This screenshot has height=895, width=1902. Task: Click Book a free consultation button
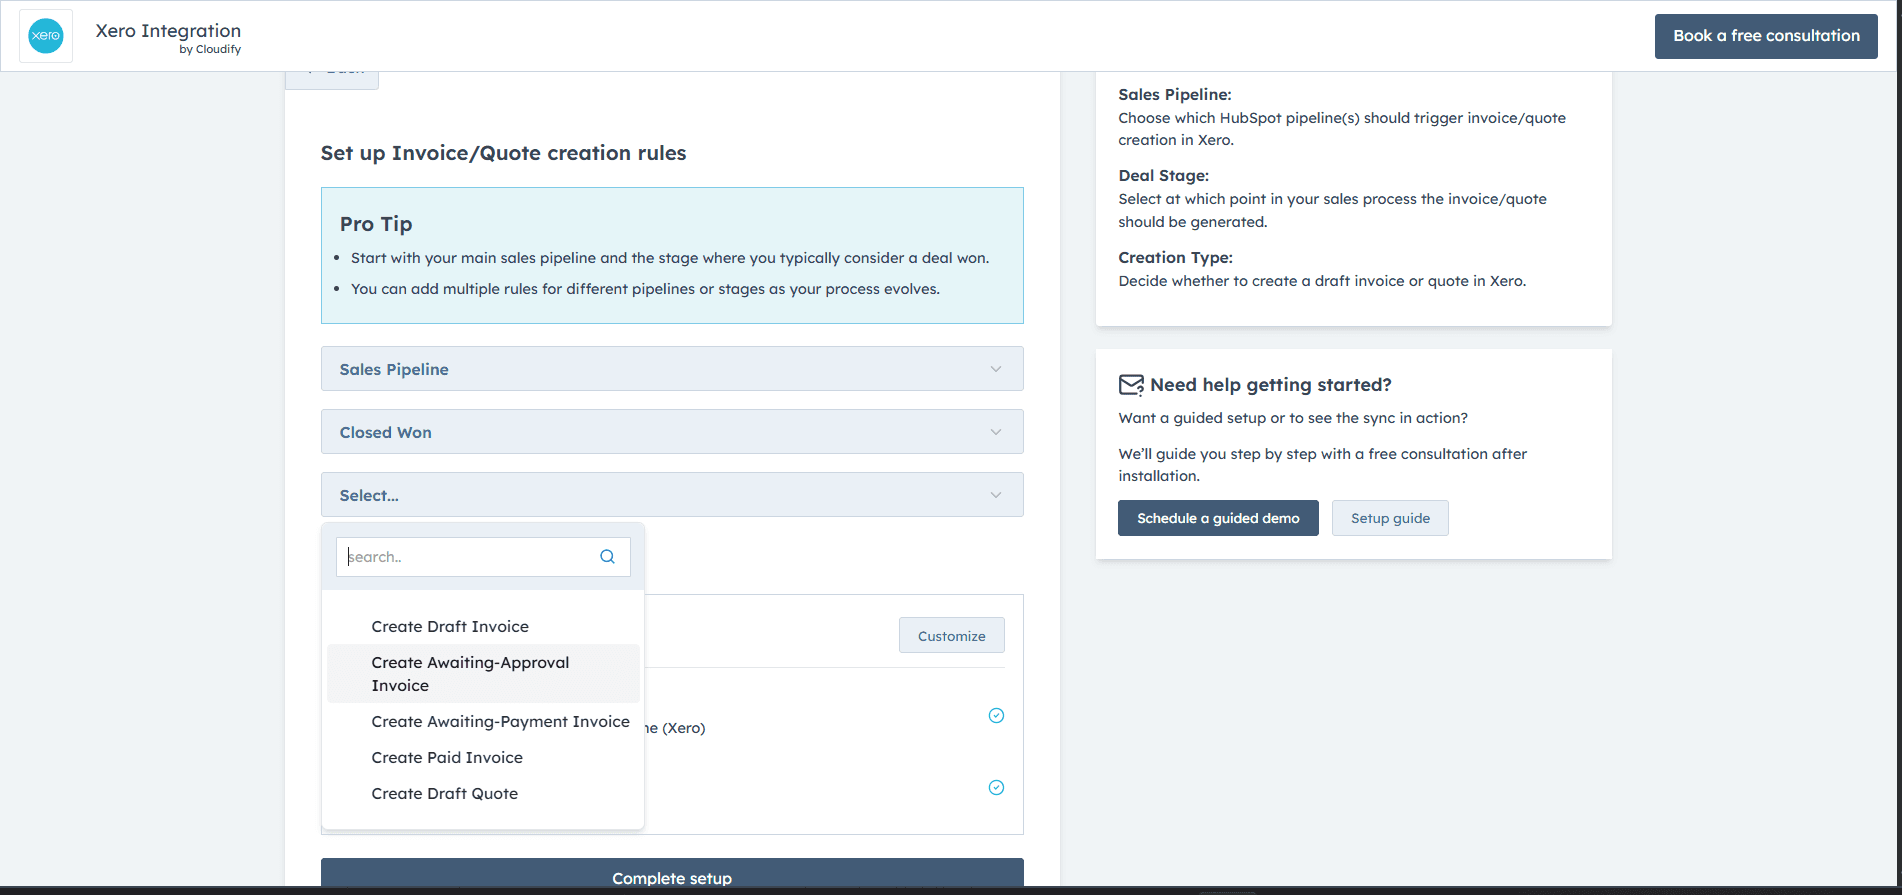[1766, 36]
